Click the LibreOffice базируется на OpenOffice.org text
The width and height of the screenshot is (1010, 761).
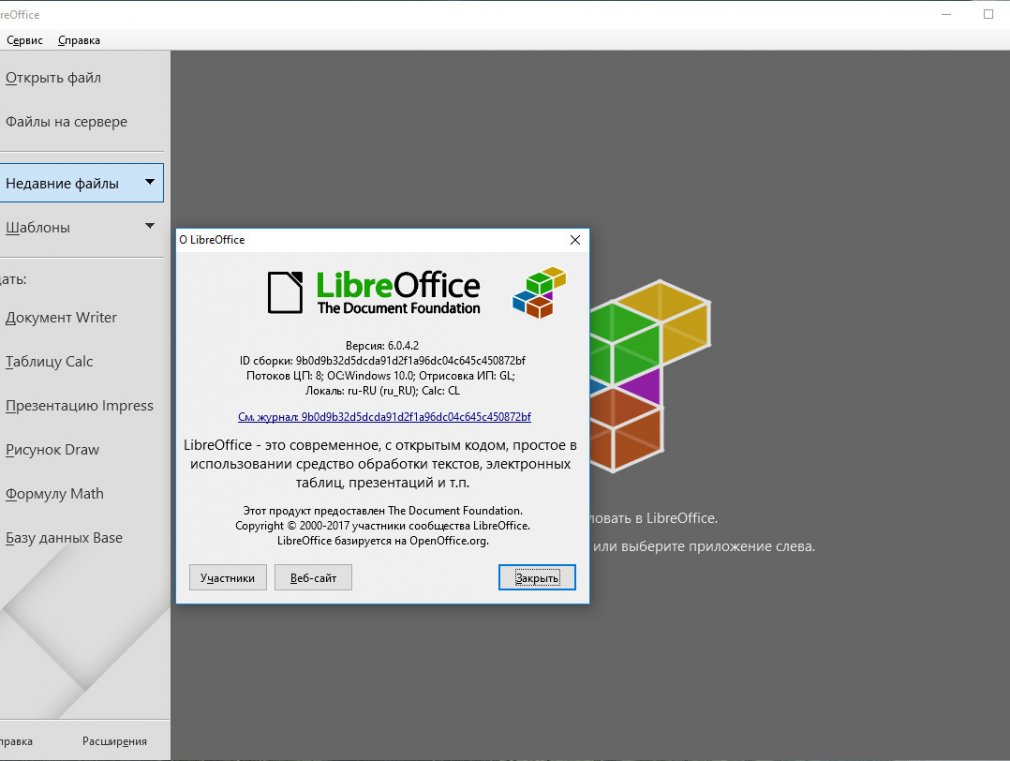tap(383, 541)
